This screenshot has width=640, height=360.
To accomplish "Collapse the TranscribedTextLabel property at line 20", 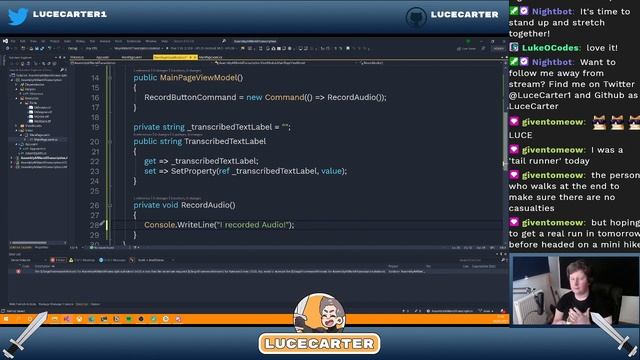I will (110, 142).
